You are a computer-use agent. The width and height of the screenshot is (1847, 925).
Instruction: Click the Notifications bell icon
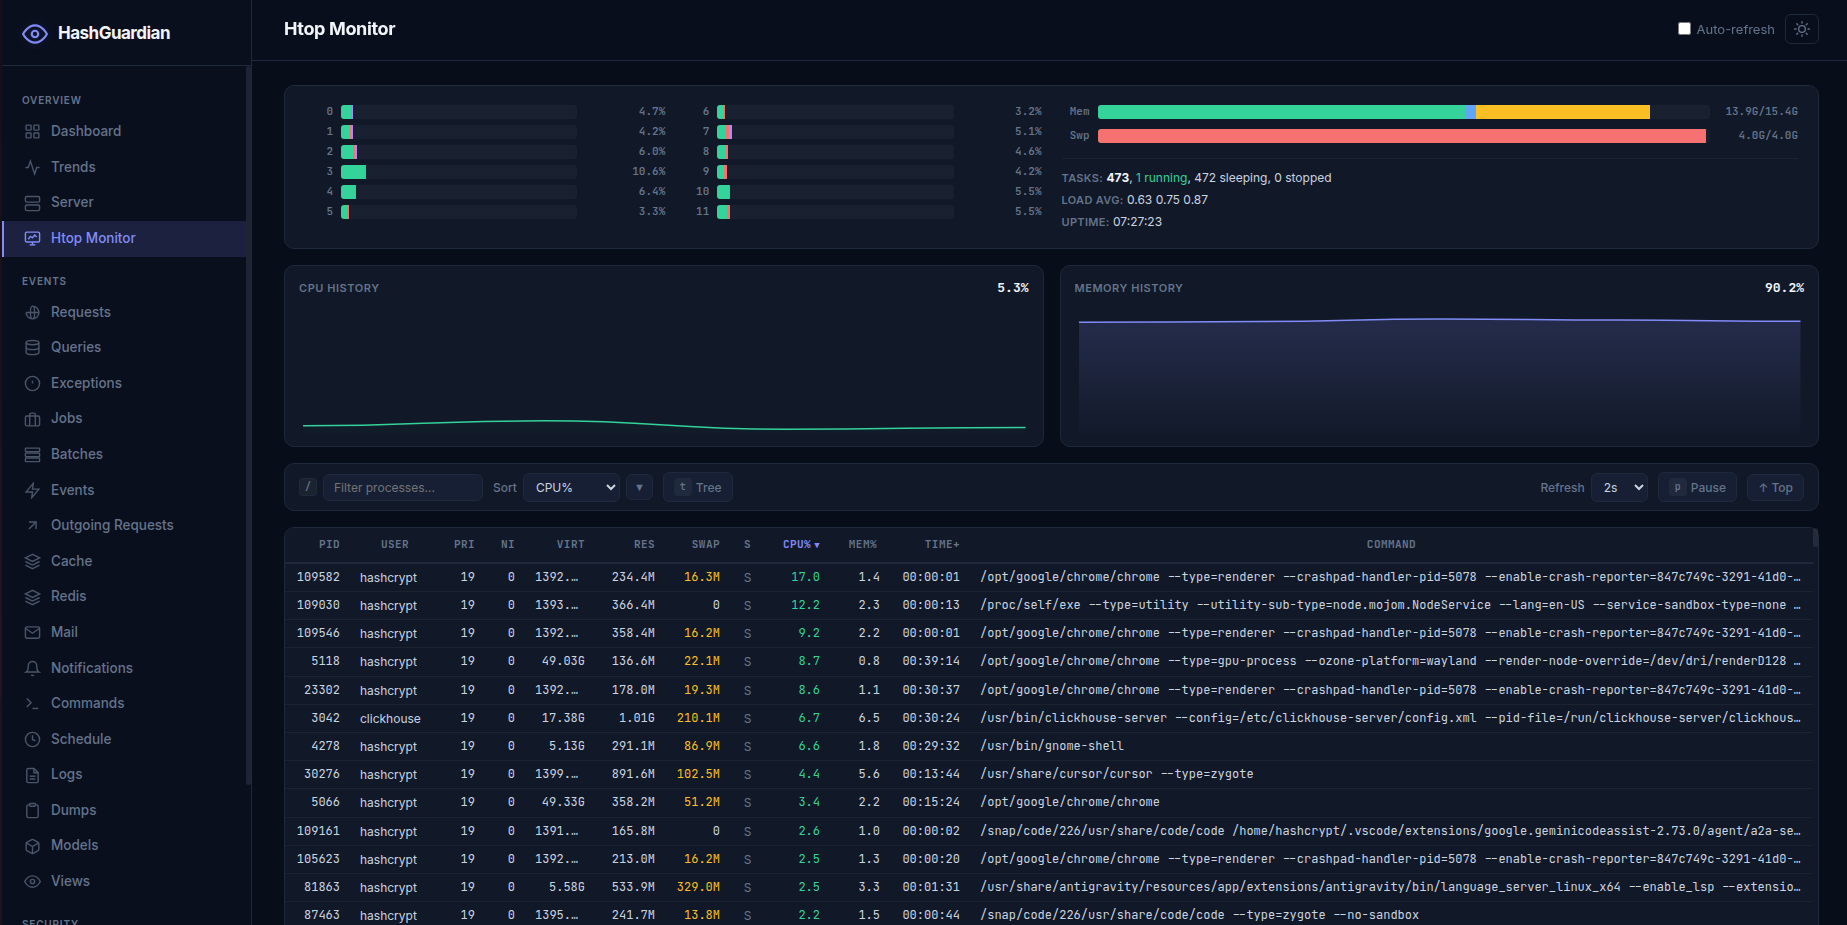click(x=32, y=668)
